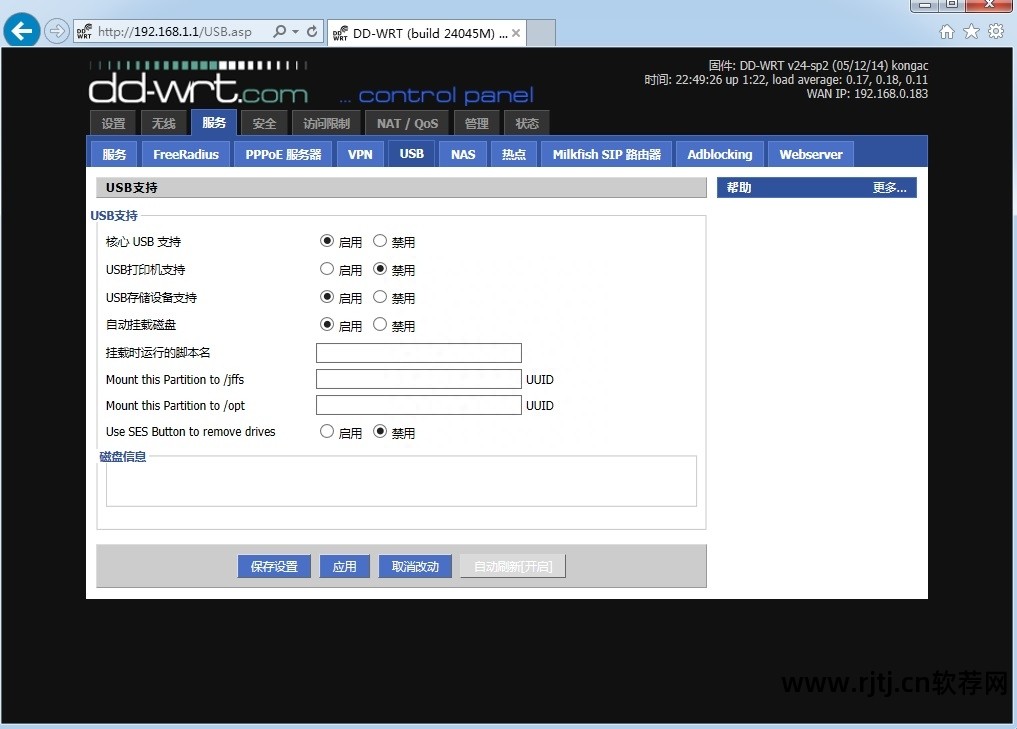Switch to the VPN submenu tab
The width and height of the screenshot is (1017, 729).
click(x=360, y=154)
